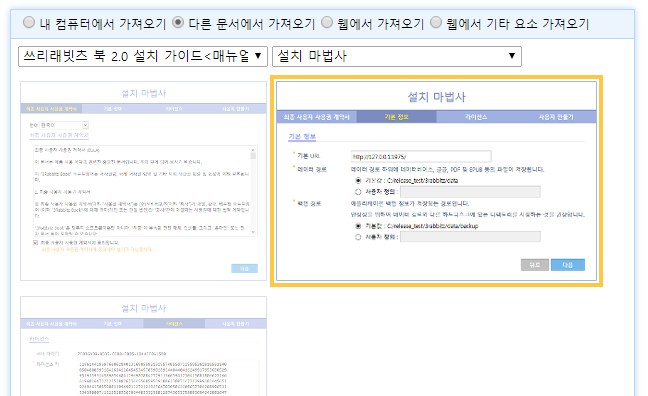Select highlighted 기본 정보 installer thumbnail
Image resolution: width=648 pixels, height=396 pixels.
point(436,181)
